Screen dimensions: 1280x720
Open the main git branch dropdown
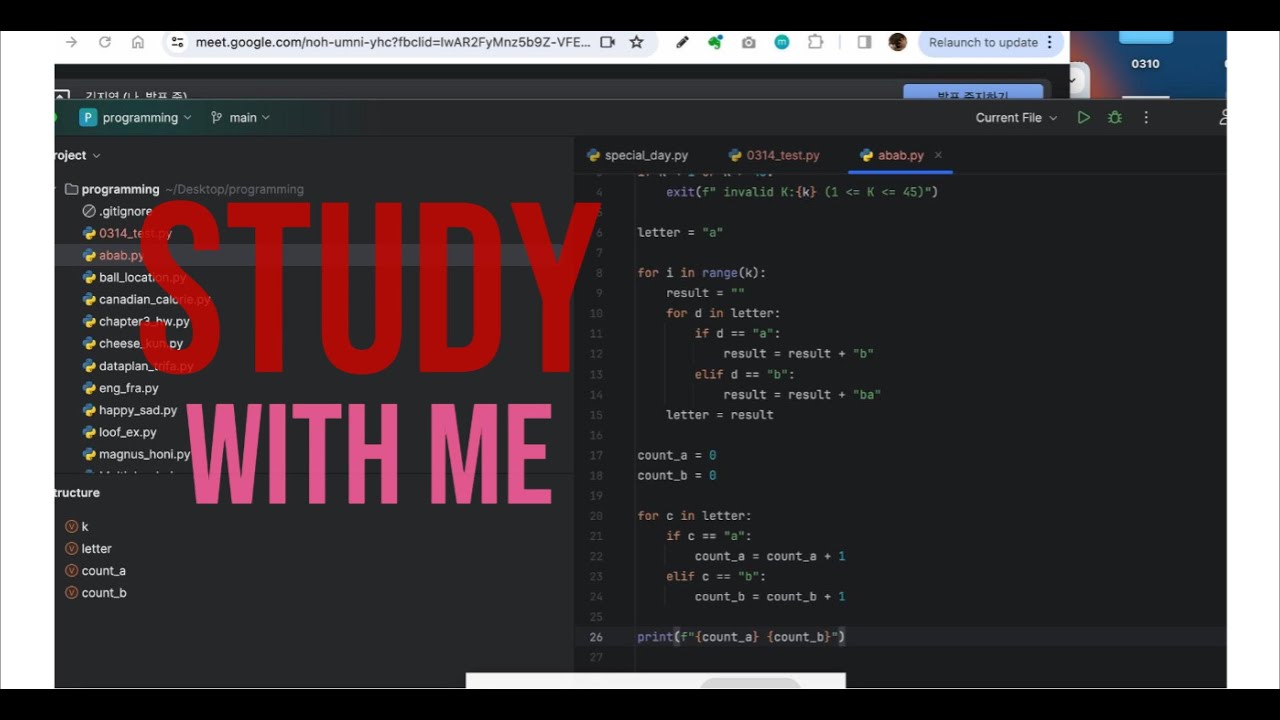click(x=241, y=117)
